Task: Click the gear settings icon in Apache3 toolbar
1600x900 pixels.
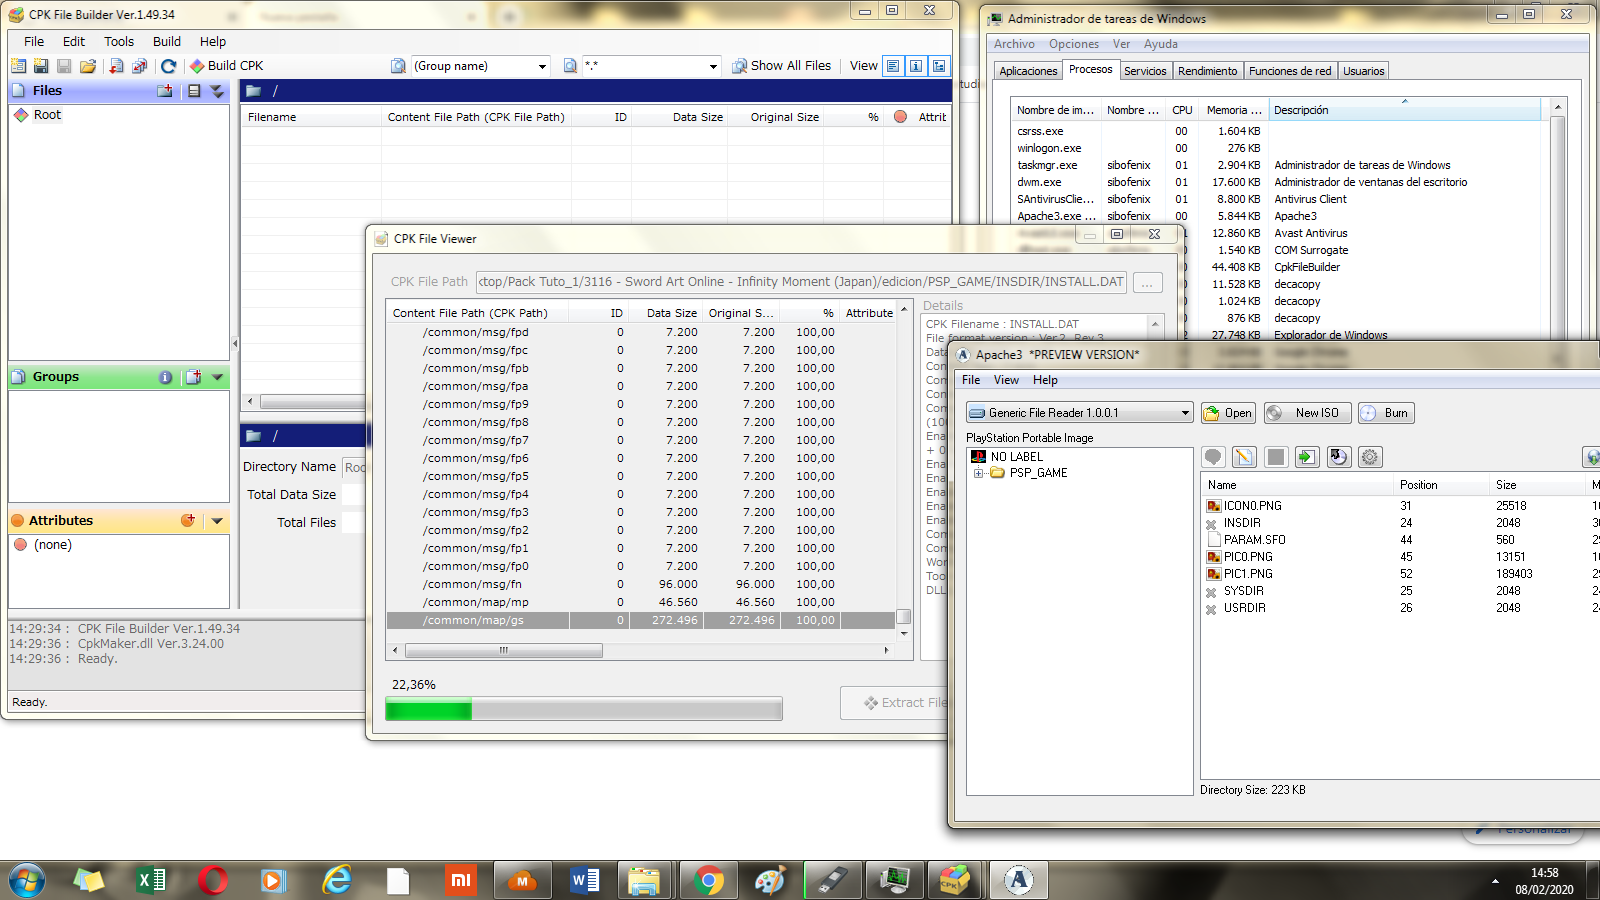Action: click(x=1370, y=457)
